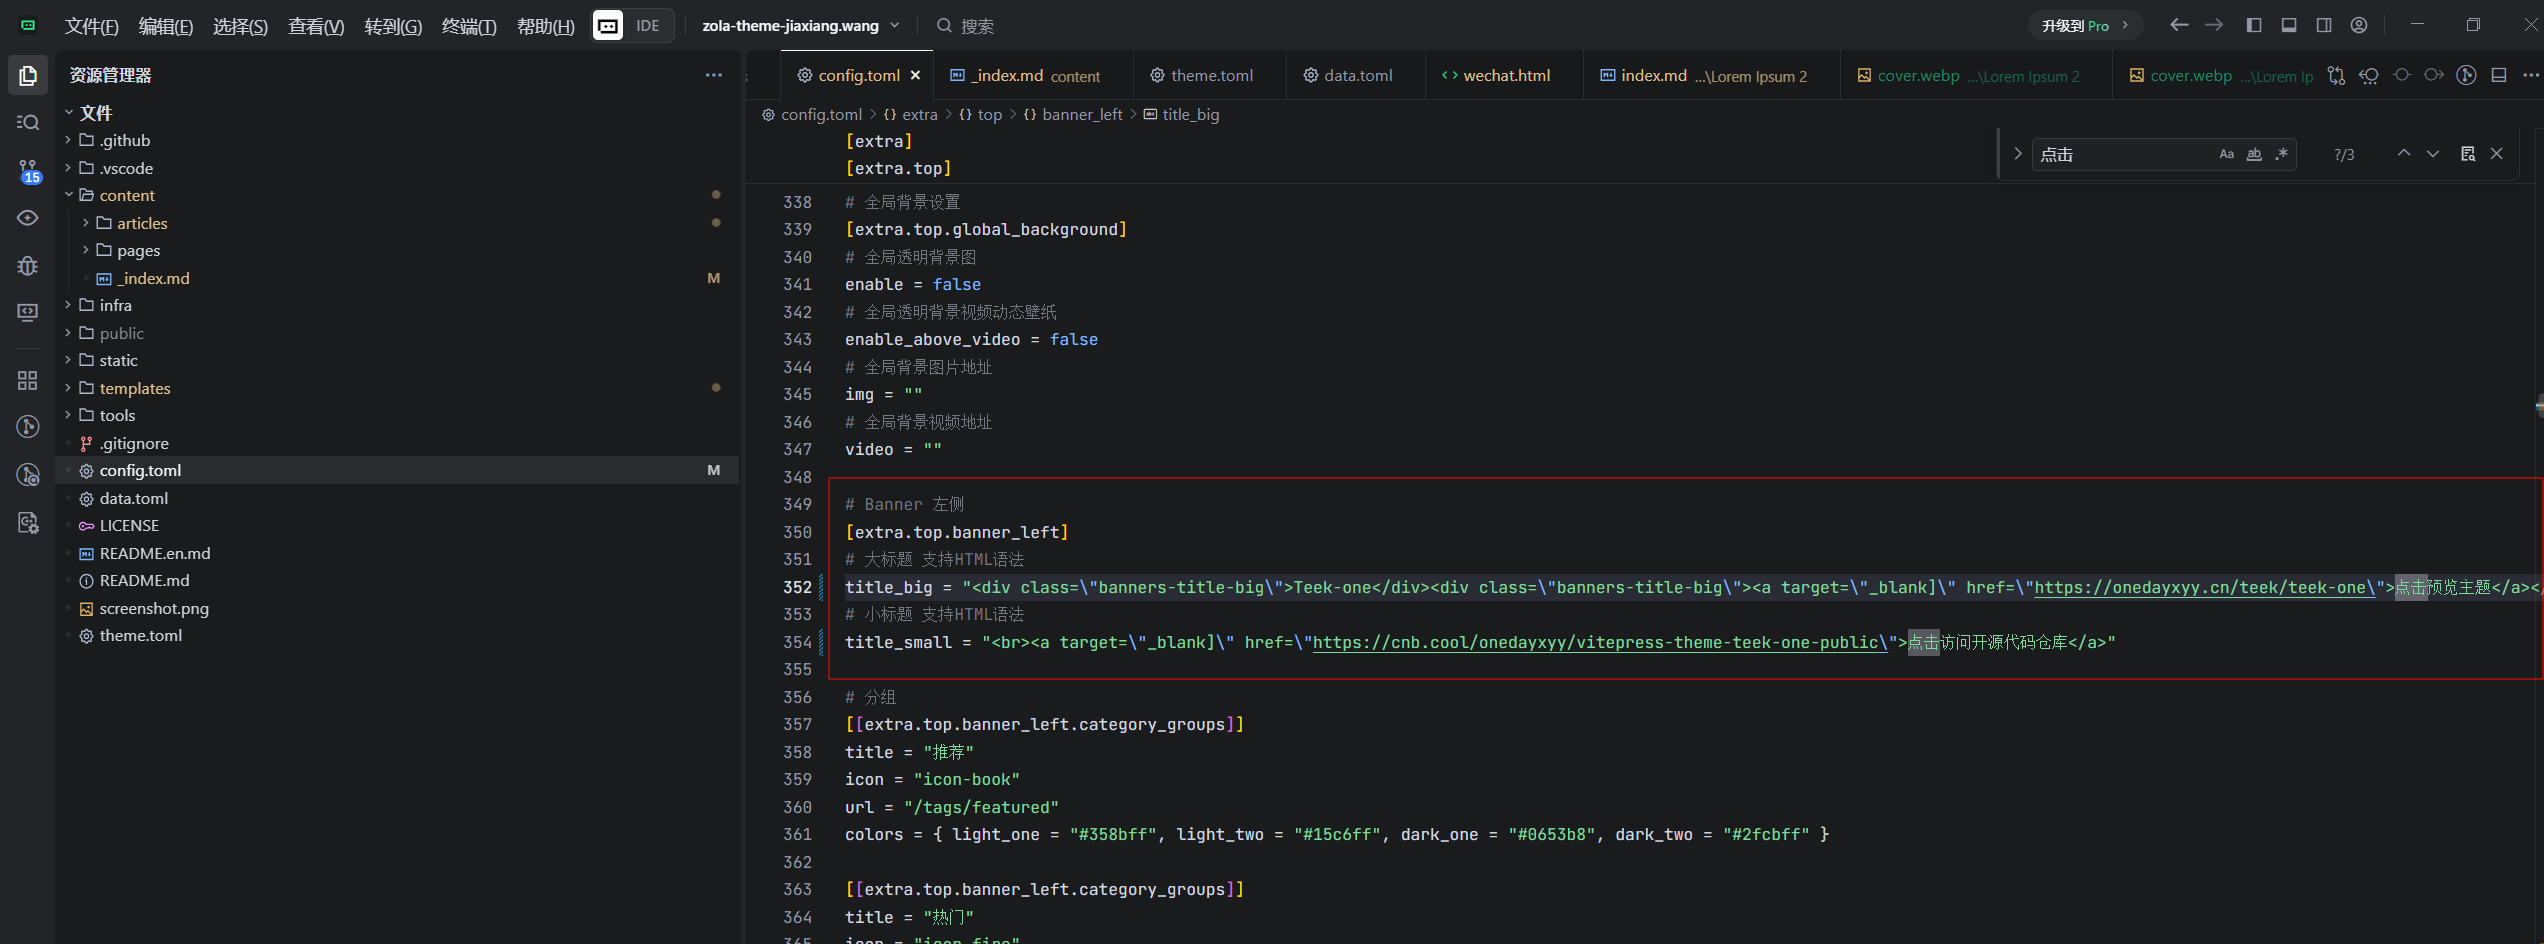Go back with the left arrow in title bar
The width and height of the screenshot is (2544, 944).
pyautogui.click(x=2179, y=25)
